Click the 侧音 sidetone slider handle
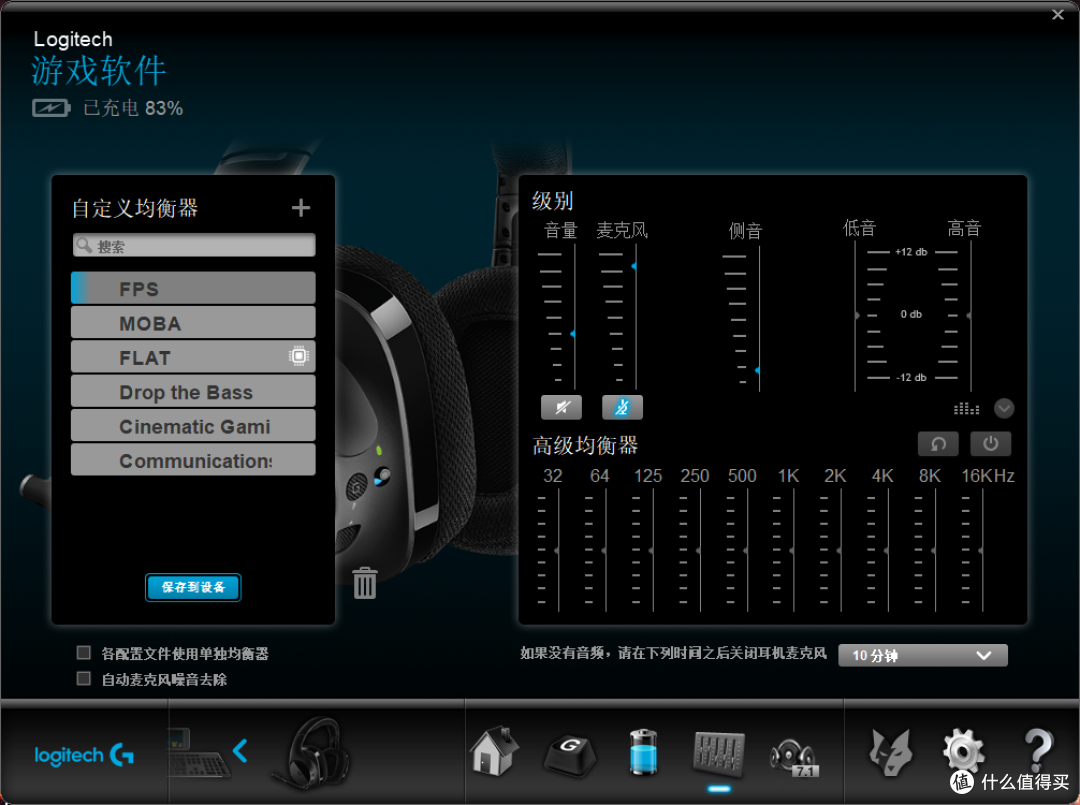The image size is (1080, 805). [758, 370]
